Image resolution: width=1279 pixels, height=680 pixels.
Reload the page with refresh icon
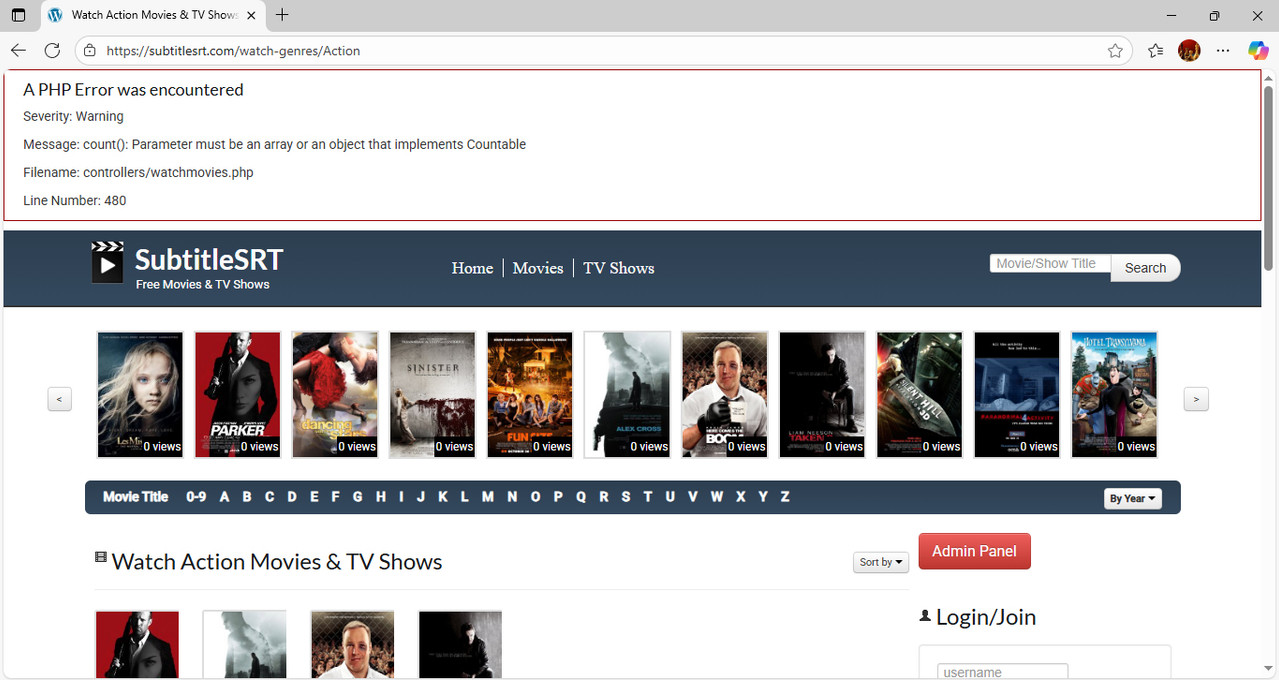[52, 51]
